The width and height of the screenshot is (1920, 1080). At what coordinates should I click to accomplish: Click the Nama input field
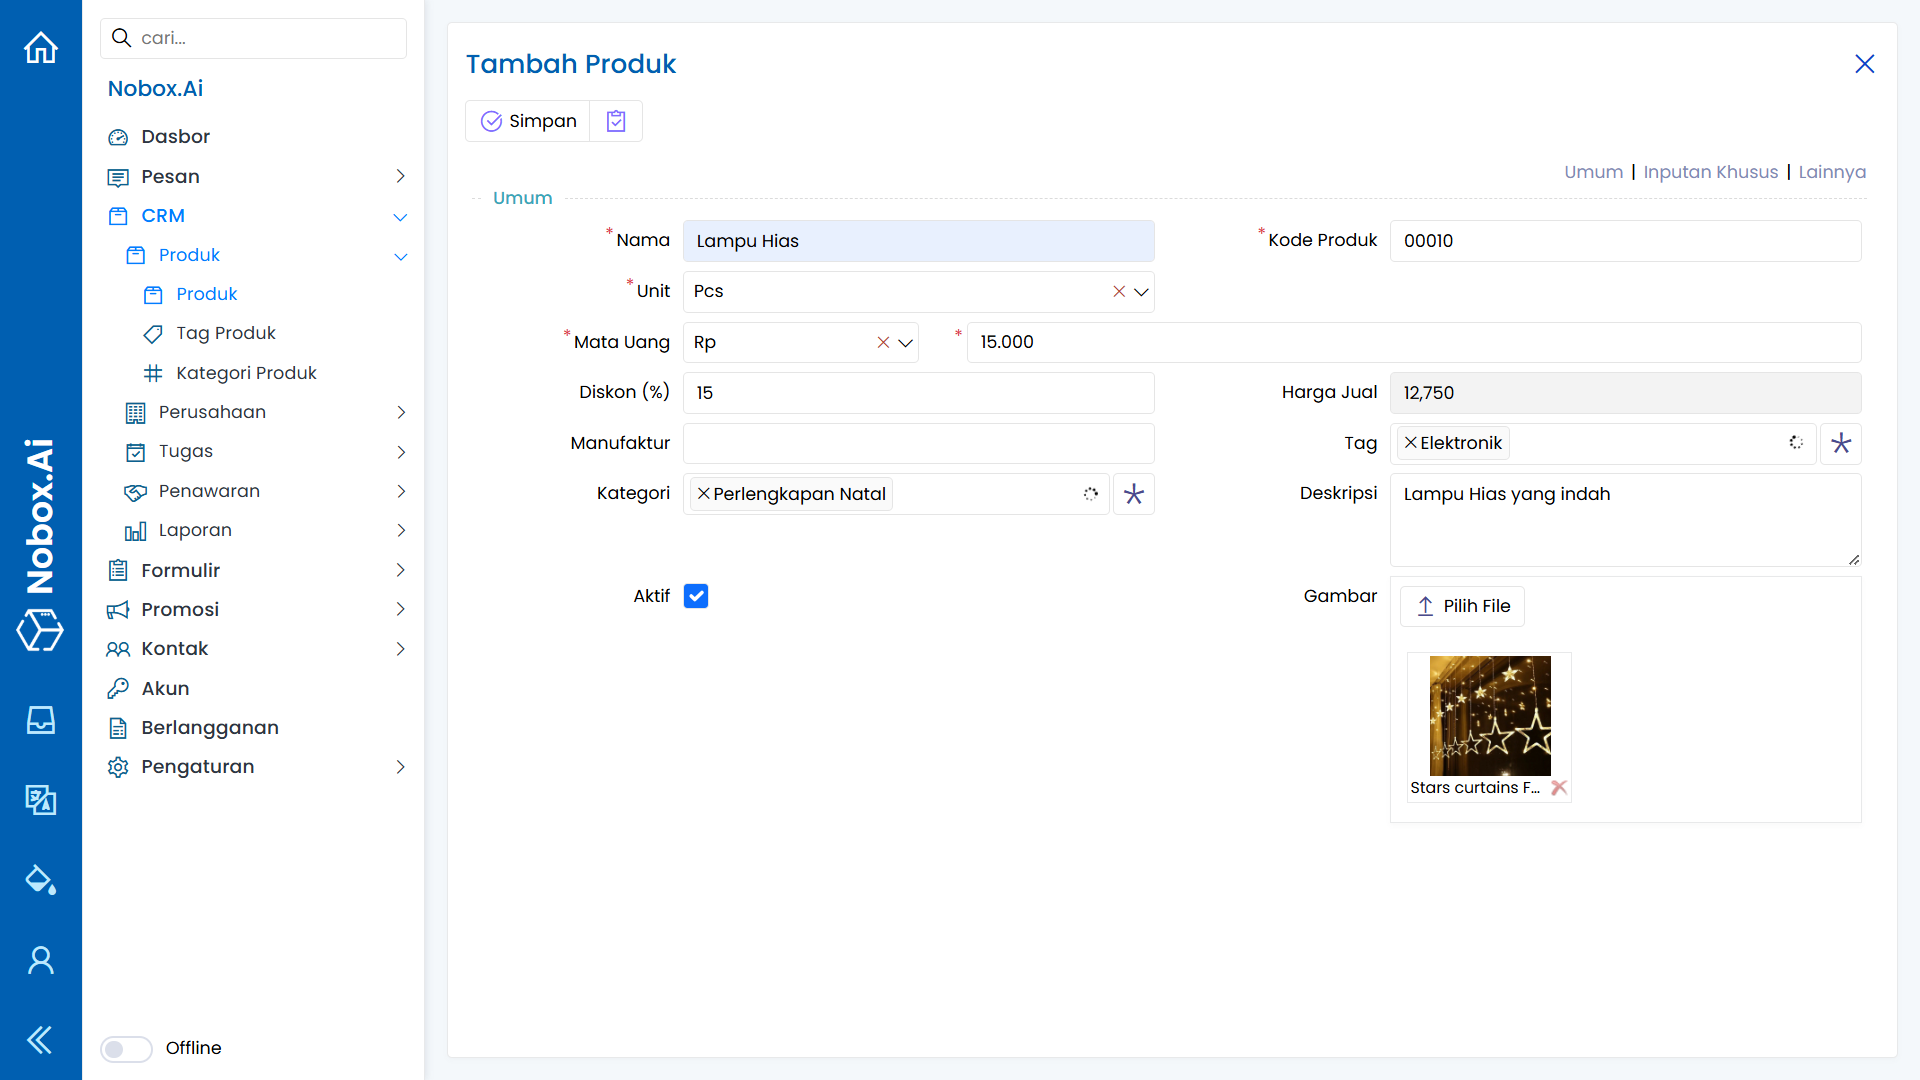[x=918, y=241]
